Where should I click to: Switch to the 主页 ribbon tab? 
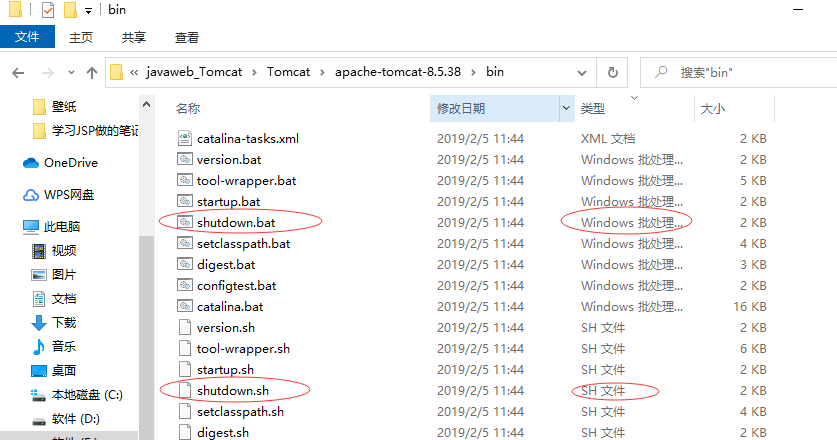[81, 37]
